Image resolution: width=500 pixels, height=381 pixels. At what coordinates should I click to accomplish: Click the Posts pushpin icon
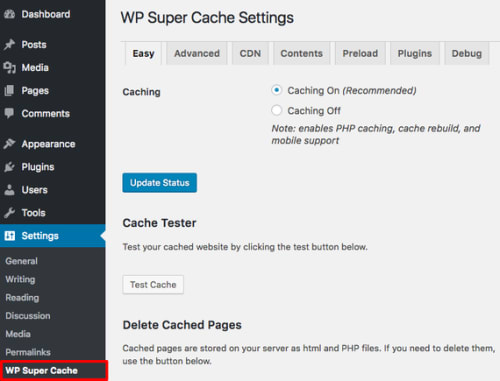click(9, 44)
